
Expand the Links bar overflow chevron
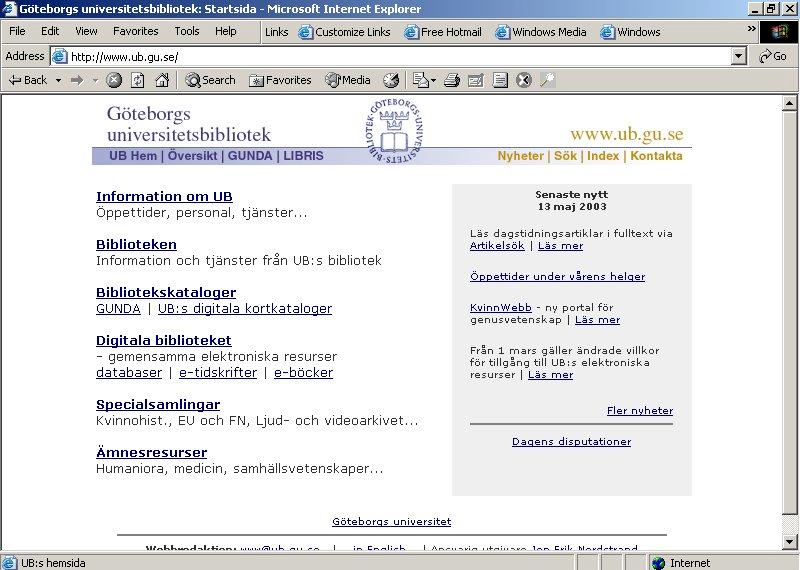point(752,29)
